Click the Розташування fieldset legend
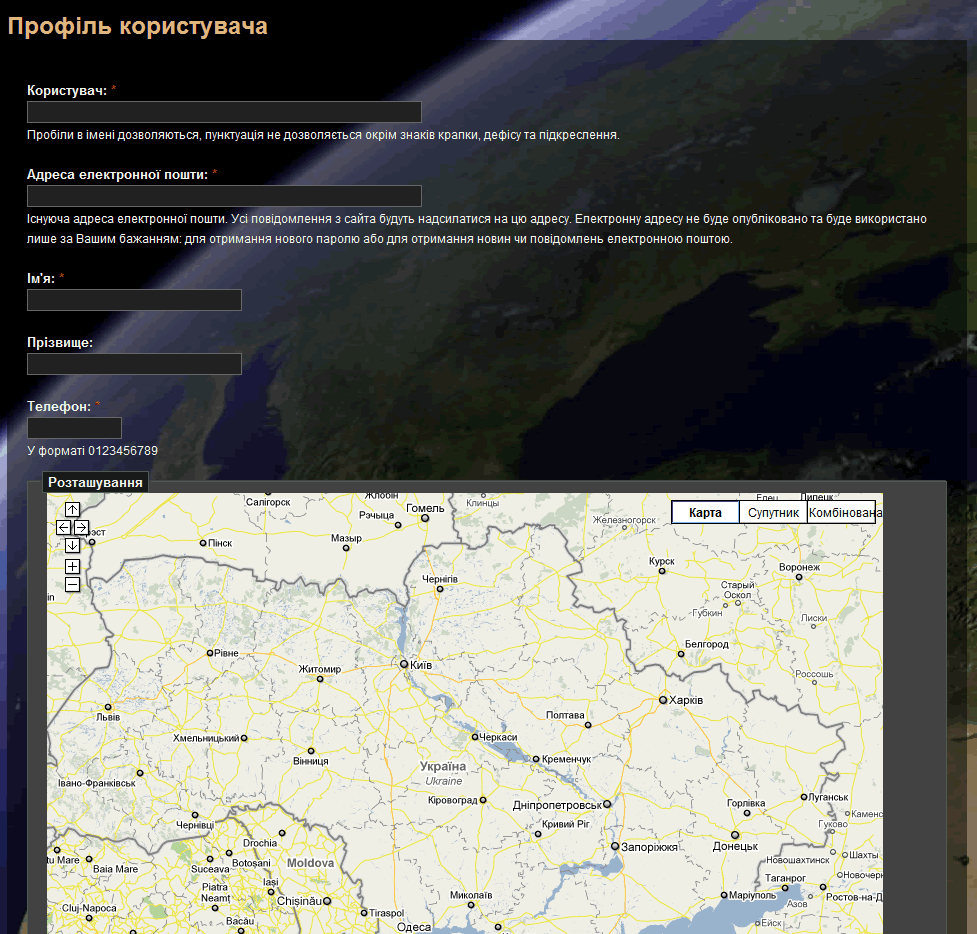Viewport: 977px width, 934px height. 95,482
